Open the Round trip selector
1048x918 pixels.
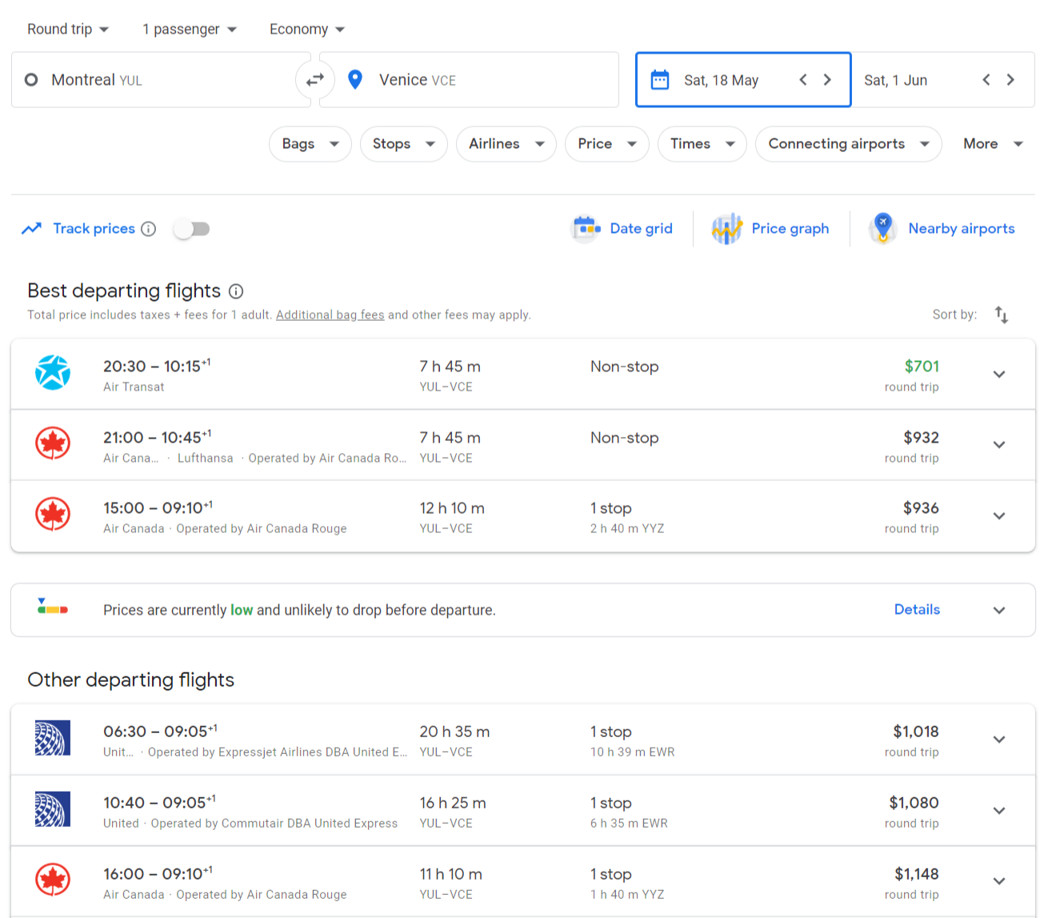tap(67, 29)
